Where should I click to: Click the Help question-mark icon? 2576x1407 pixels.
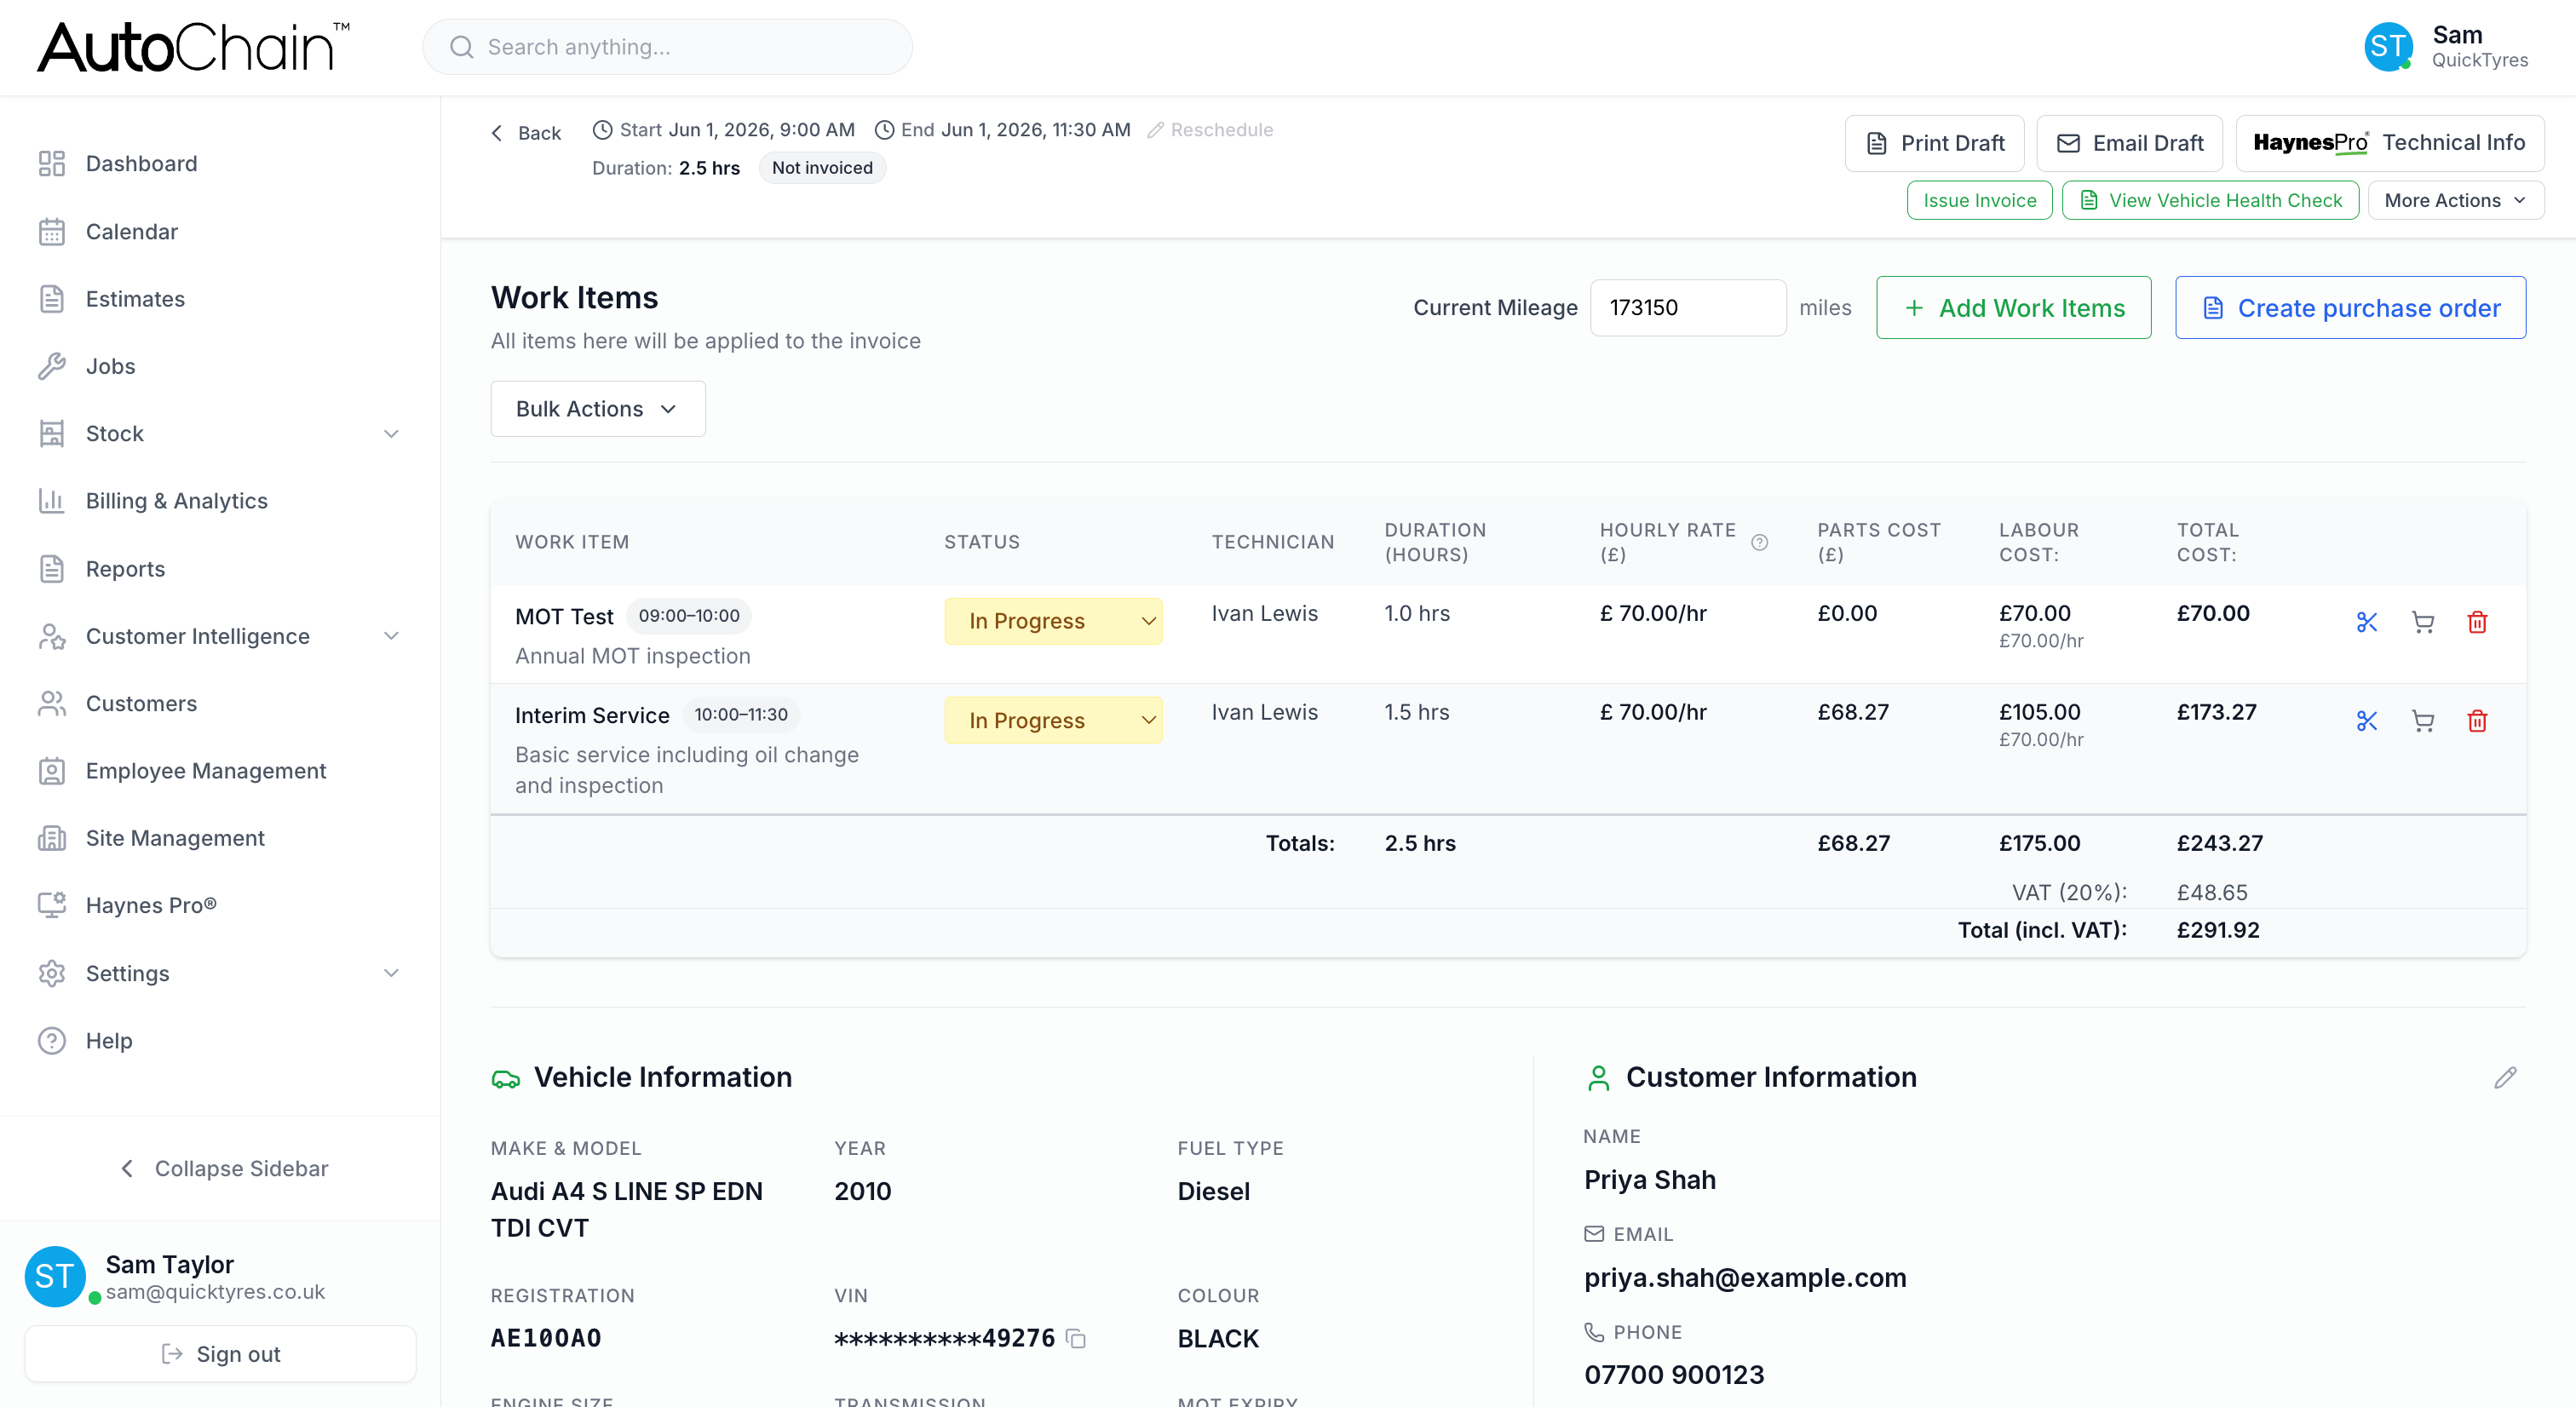(x=51, y=1040)
